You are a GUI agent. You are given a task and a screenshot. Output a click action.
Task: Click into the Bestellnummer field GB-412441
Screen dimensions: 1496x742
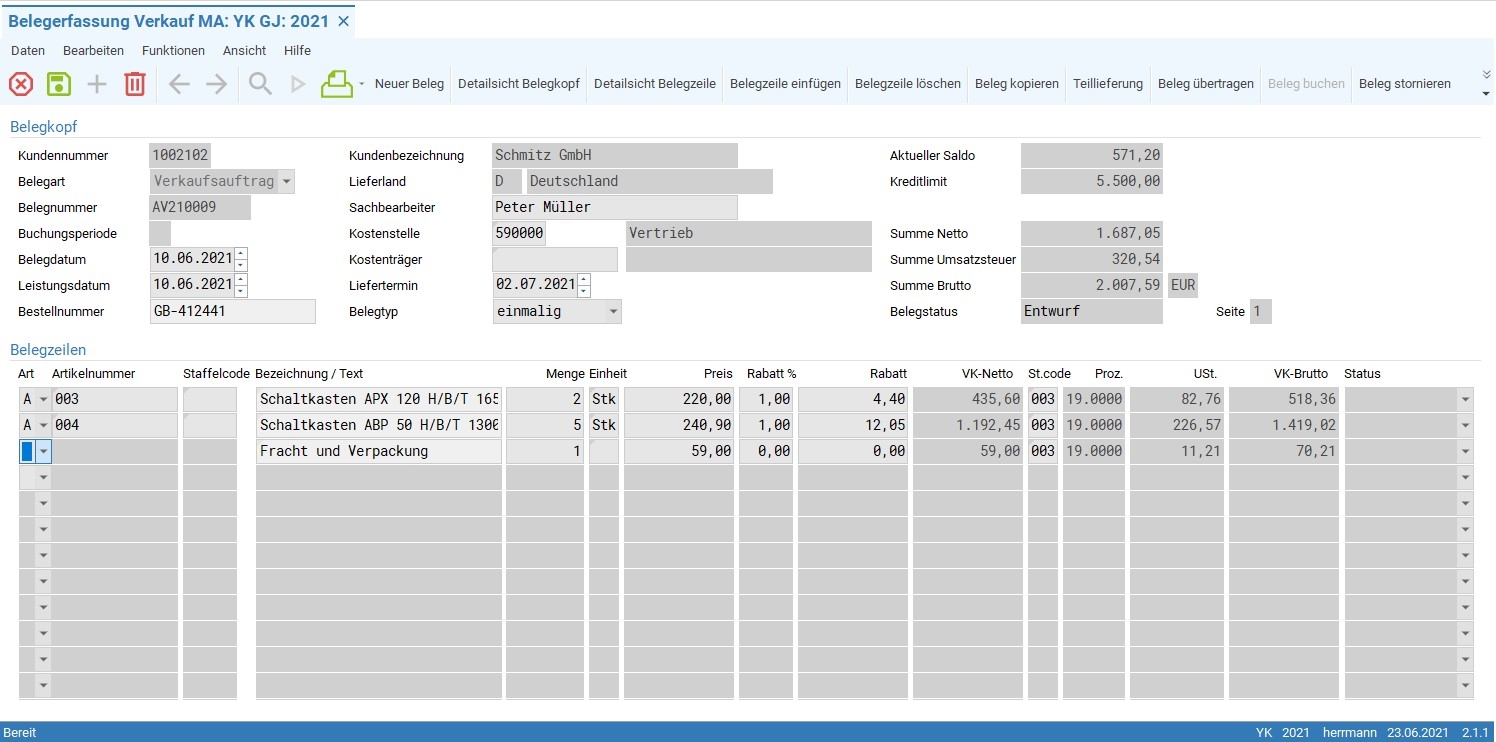(x=232, y=312)
